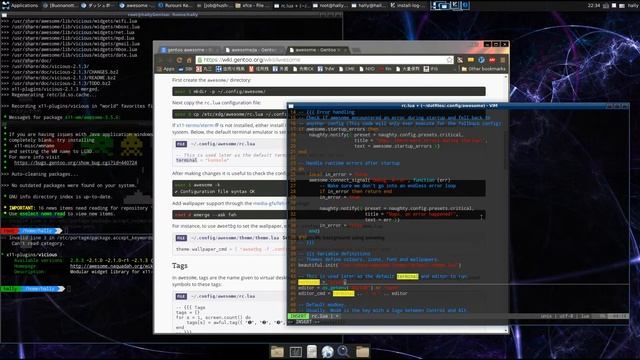Click the x11-terms/xterm link in wiki page
Screen dimensions: 640x360
tap(195, 125)
